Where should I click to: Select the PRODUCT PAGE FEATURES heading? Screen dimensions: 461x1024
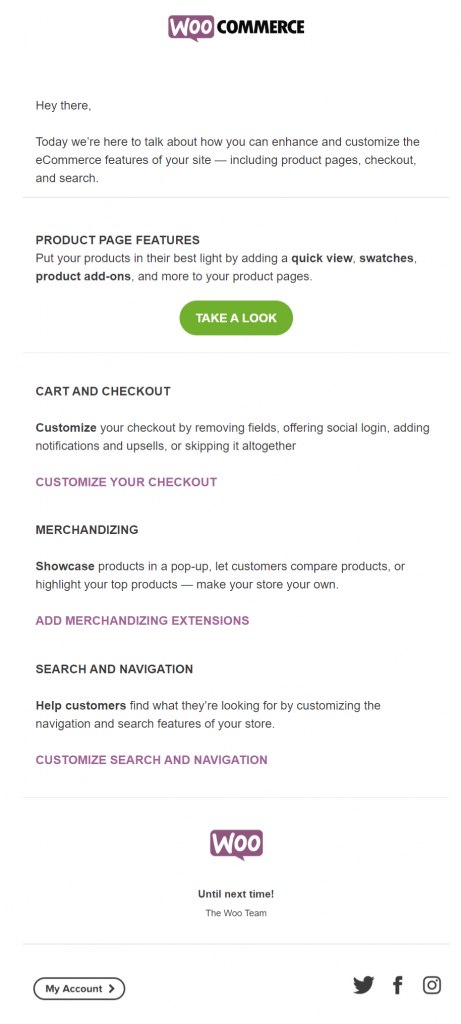[x=118, y=240]
